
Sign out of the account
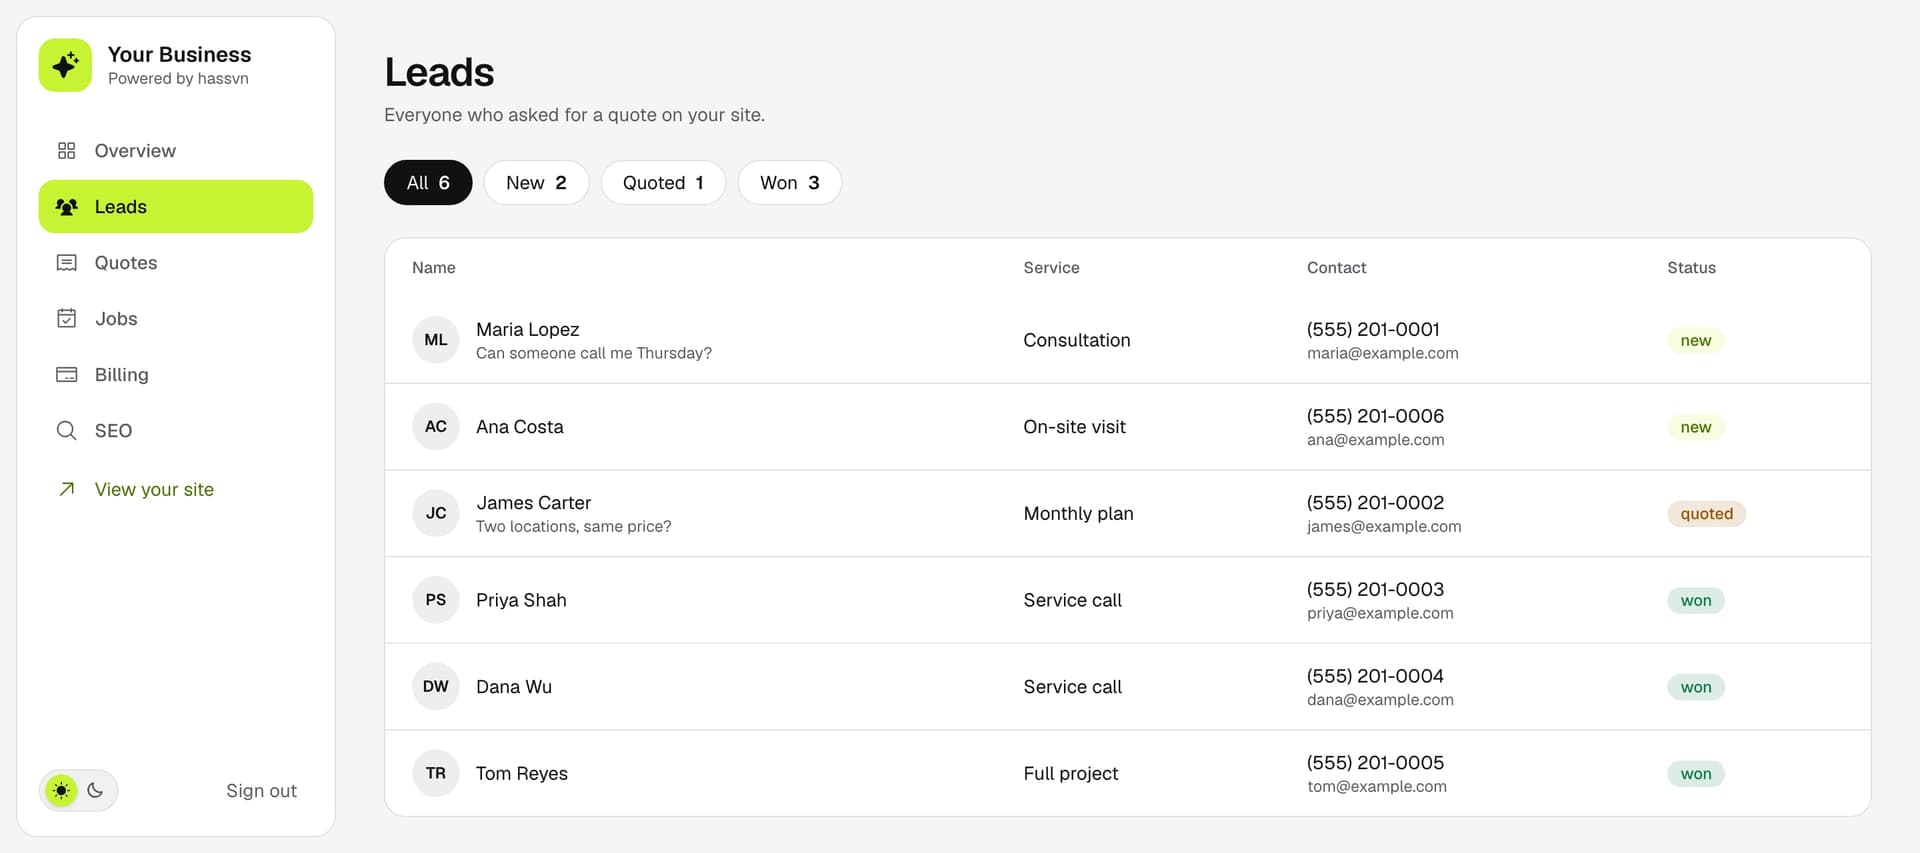coord(261,791)
